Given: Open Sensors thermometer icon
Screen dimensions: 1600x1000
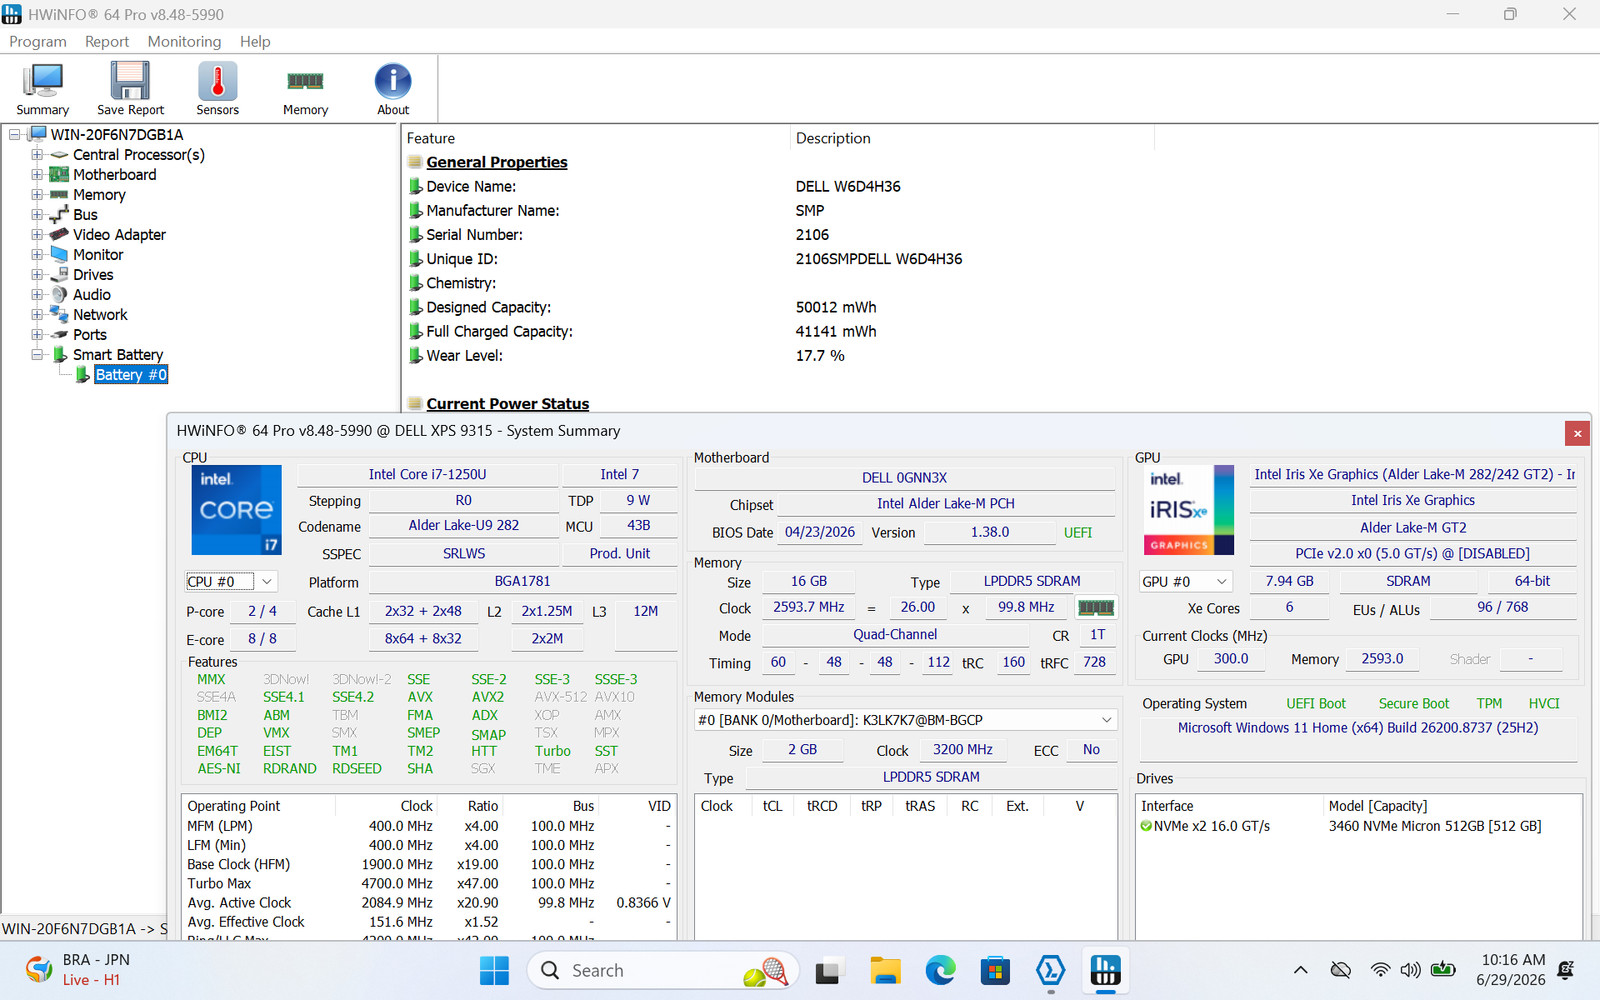Looking at the screenshot, I should tap(217, 89).
